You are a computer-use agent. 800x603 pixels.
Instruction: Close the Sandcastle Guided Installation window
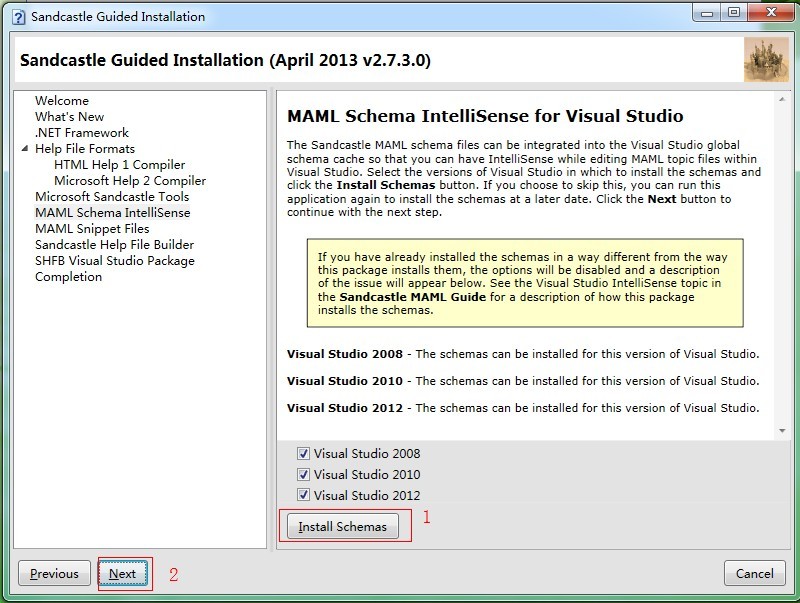(770, 13)
